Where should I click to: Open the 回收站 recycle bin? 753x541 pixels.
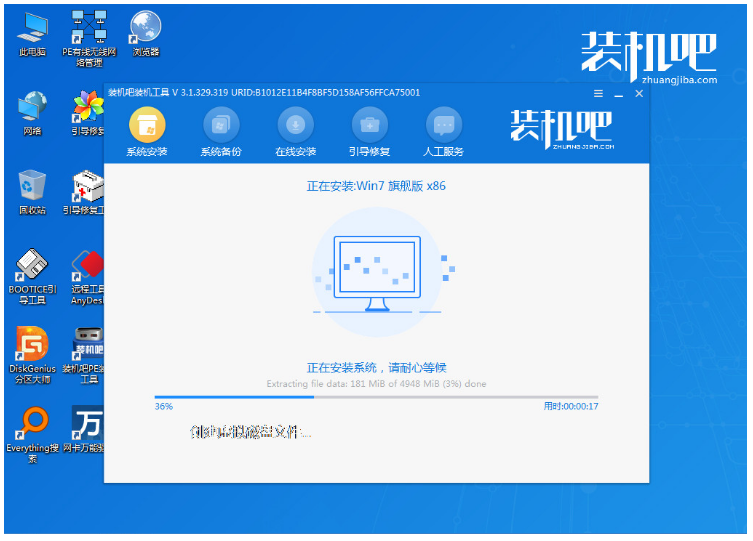(32, 192)
